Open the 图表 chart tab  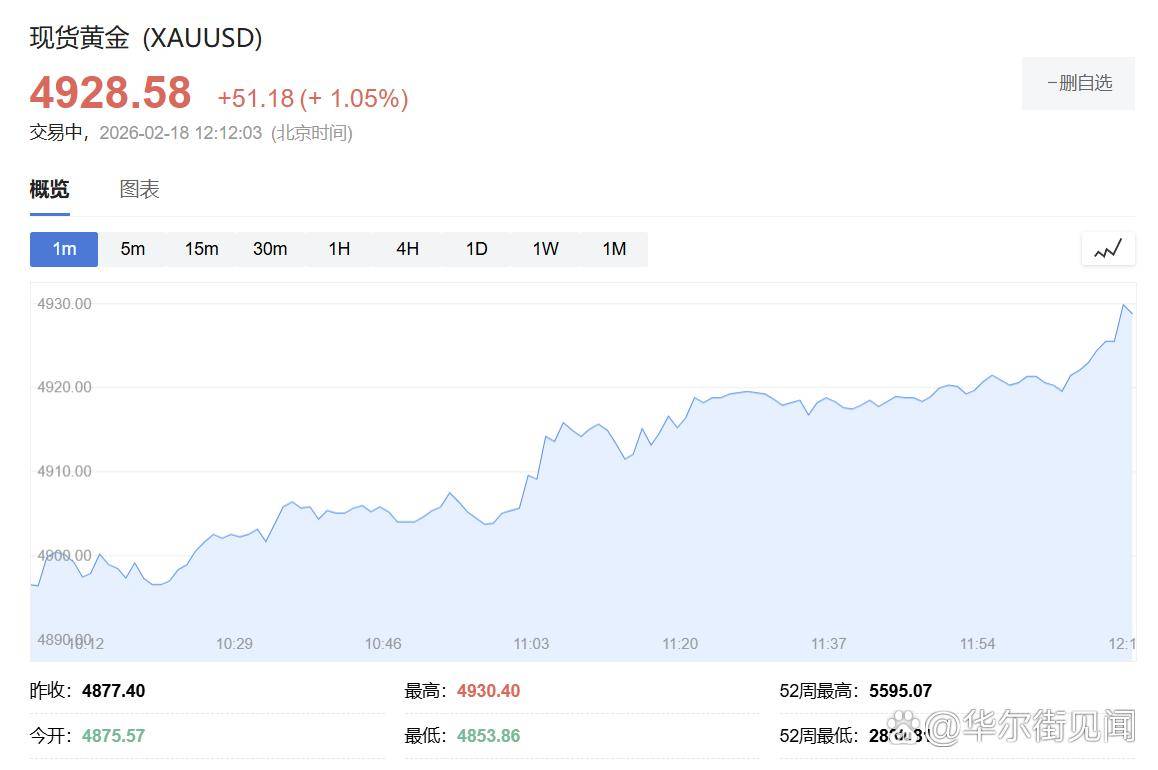(x=140, y=189)
